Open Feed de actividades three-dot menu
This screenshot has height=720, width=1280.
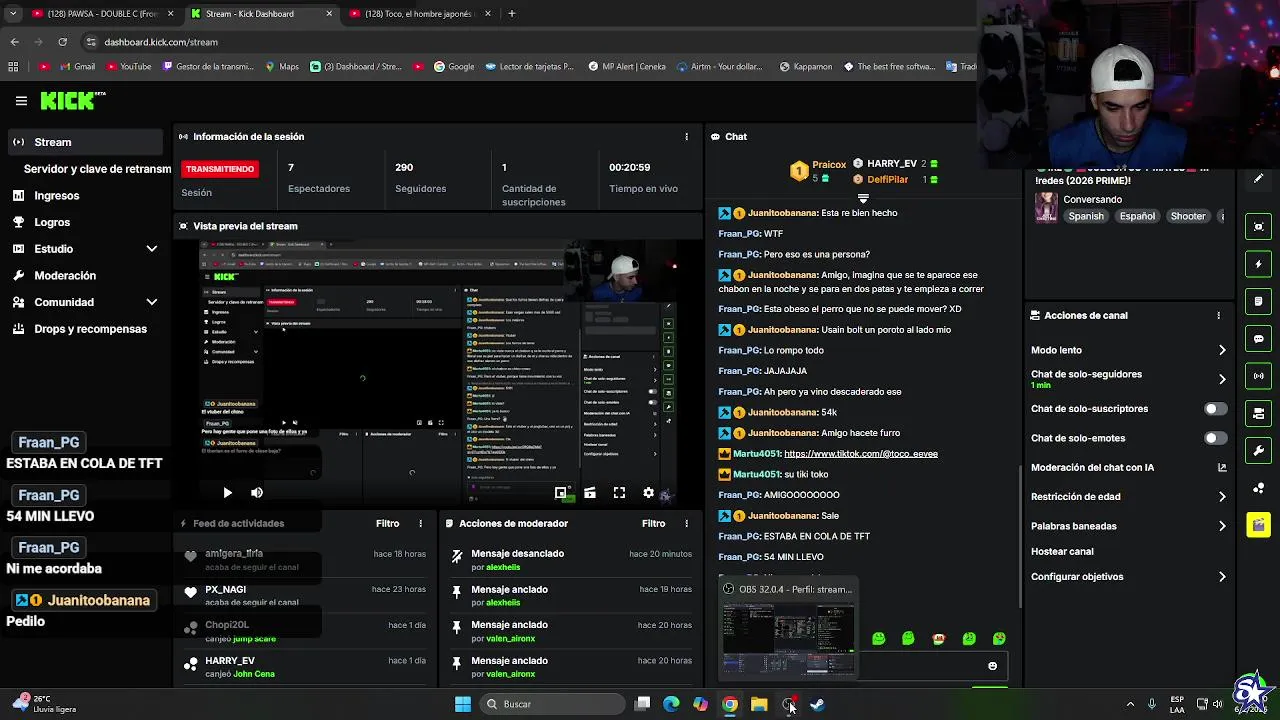click(x=420, y=524)
